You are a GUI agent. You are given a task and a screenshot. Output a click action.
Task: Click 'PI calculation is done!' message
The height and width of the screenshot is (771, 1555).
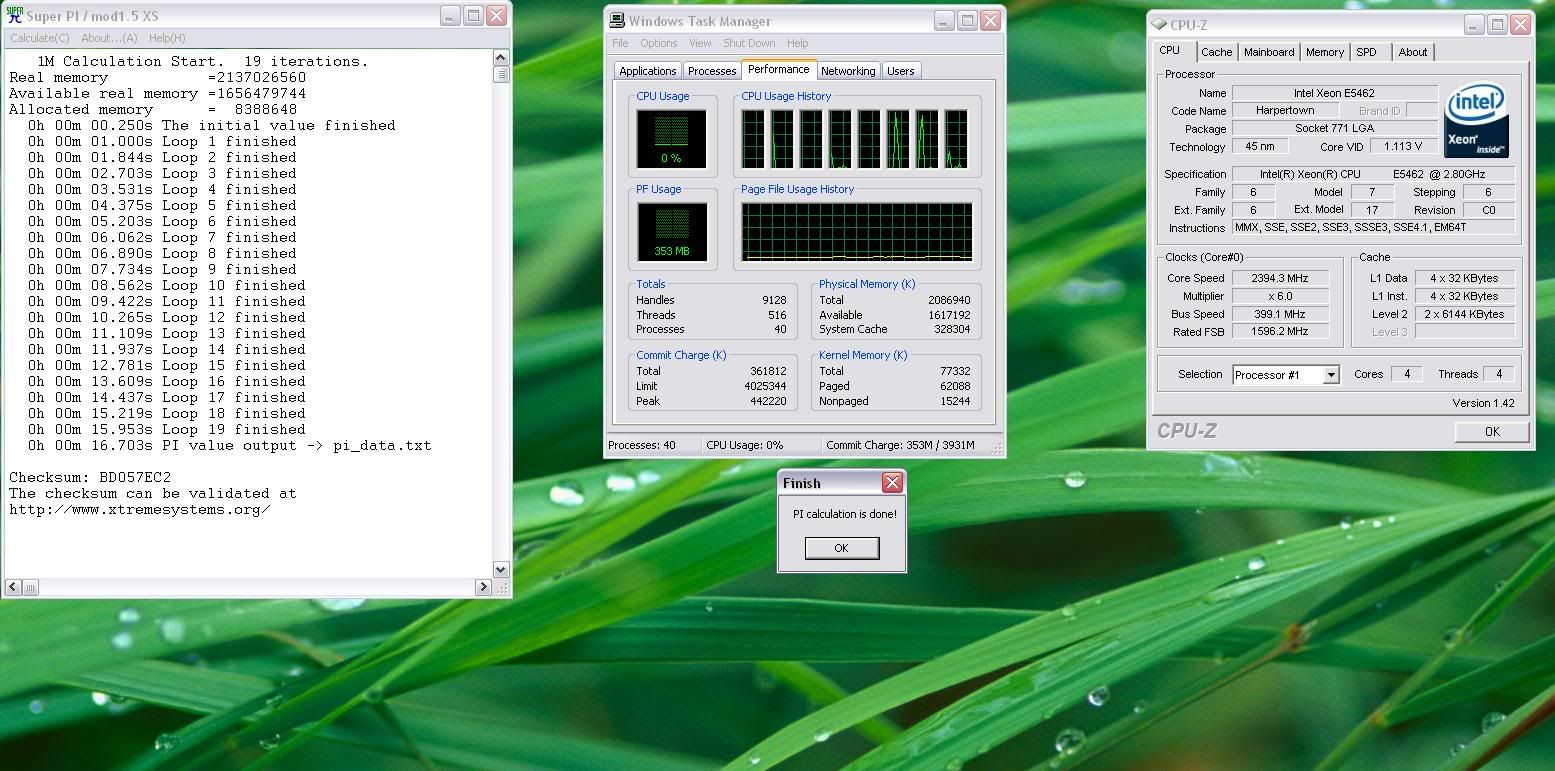845,514
